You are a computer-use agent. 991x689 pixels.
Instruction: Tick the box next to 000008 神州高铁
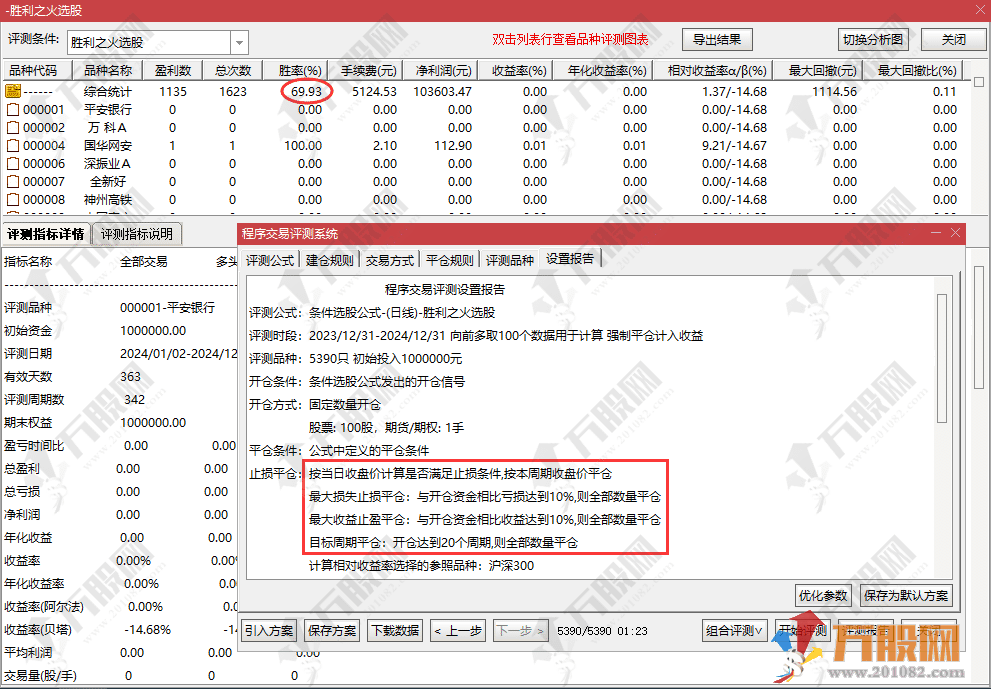click(13, 200)
